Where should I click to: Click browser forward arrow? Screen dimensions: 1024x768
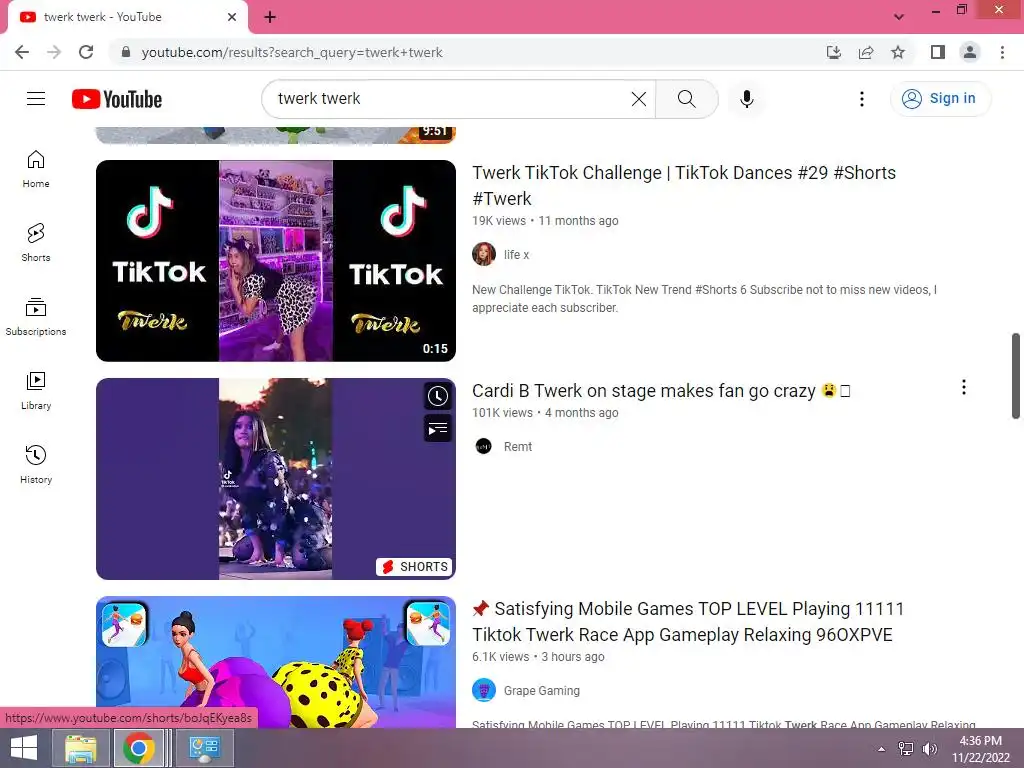[x=54, y=52]
